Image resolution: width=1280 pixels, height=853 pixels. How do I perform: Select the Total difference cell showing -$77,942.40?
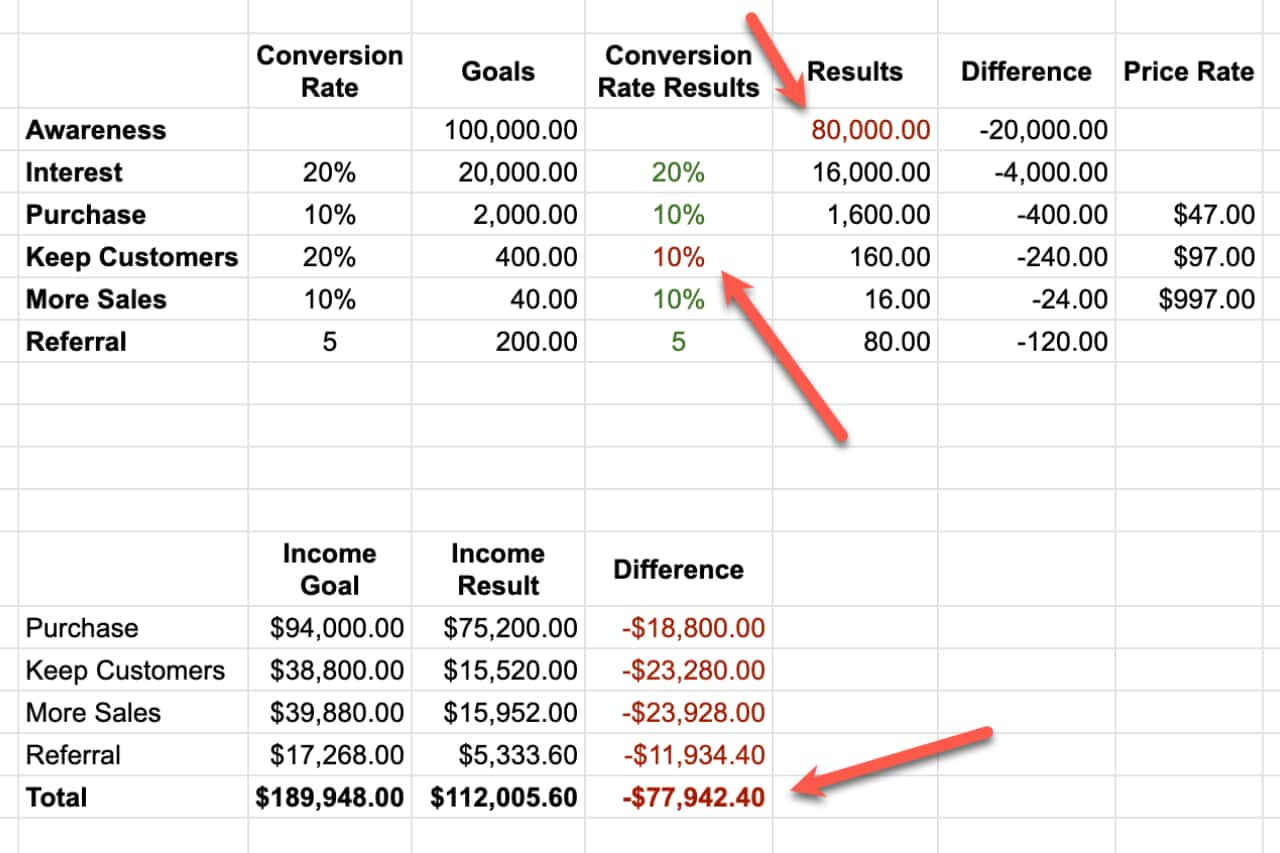tap(692, 797)
